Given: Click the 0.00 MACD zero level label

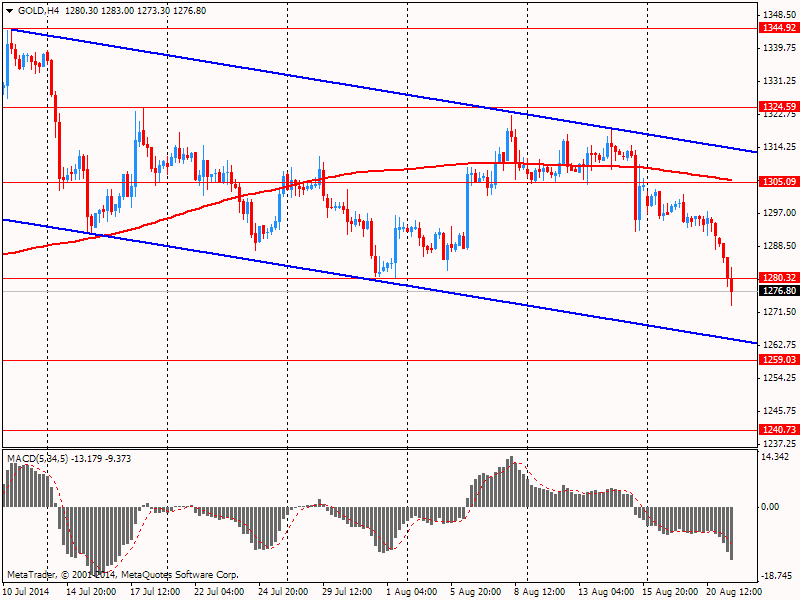Looking at the screenshot, I should point(772,507).
